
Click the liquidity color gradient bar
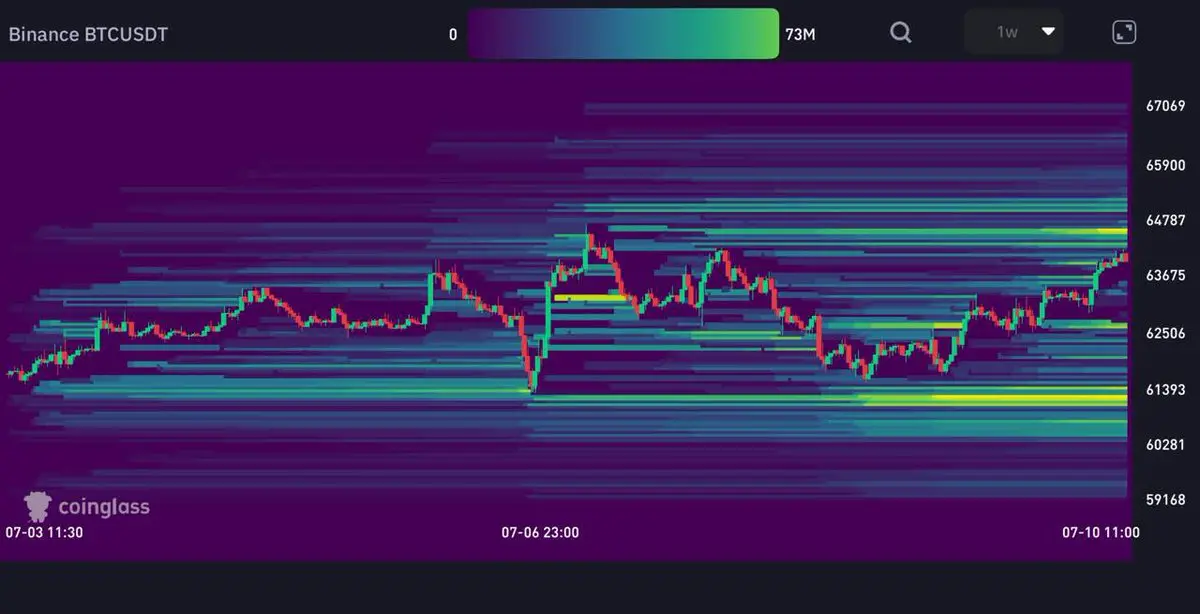point(623,34)
